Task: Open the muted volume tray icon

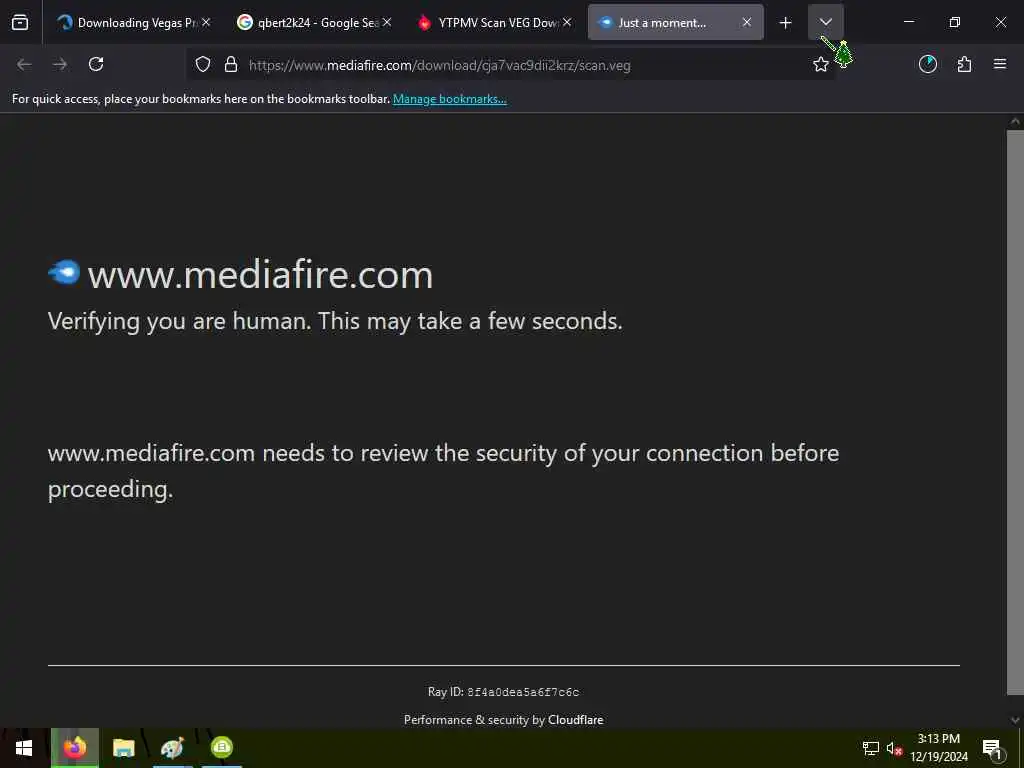Action: coord(894,748)
